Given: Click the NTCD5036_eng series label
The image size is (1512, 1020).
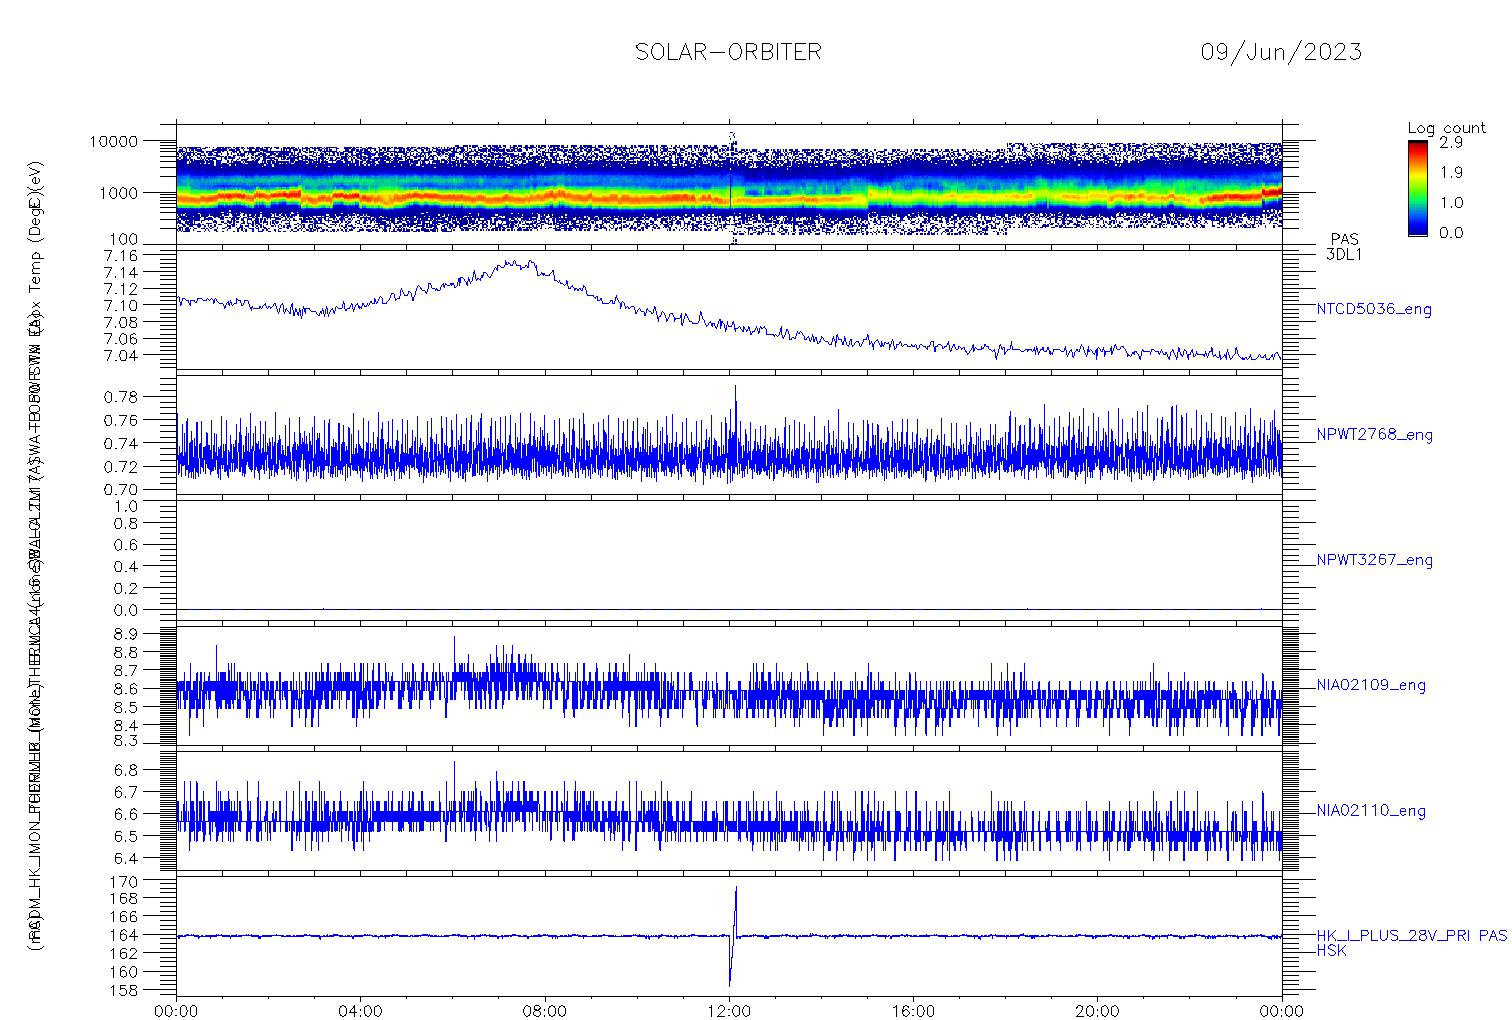Looking at the screenshot, I should coord(1374,310).
